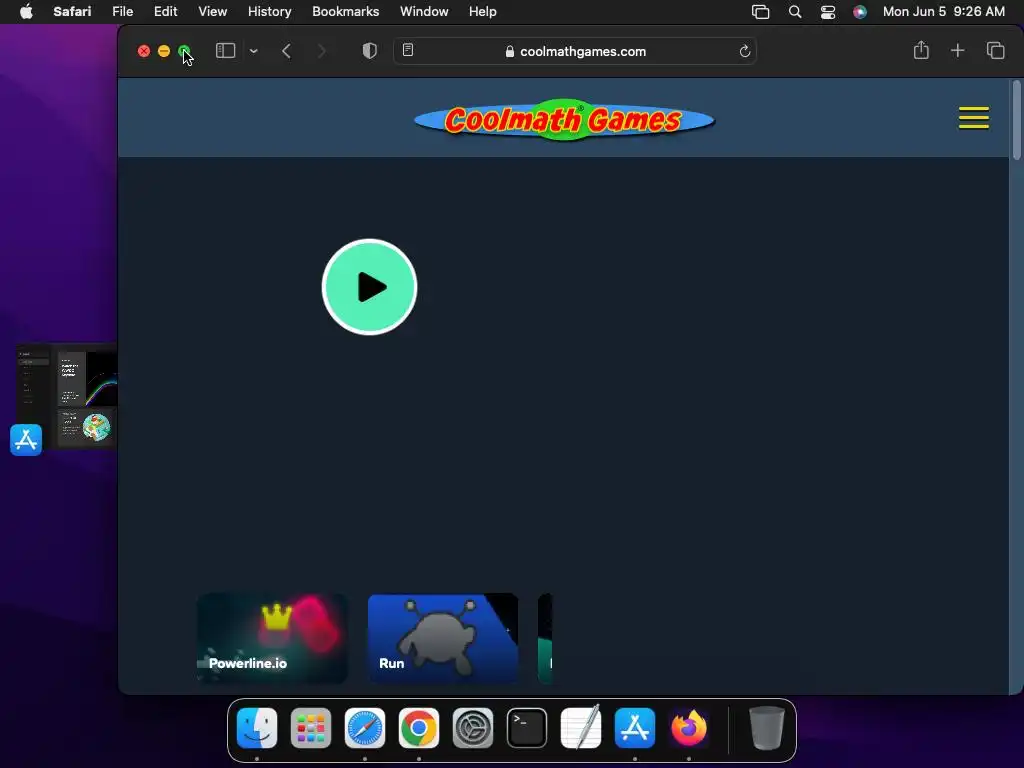Switch to App Store window thumbnail at left
Screen dimensions: 1024x768
[67, 396]
